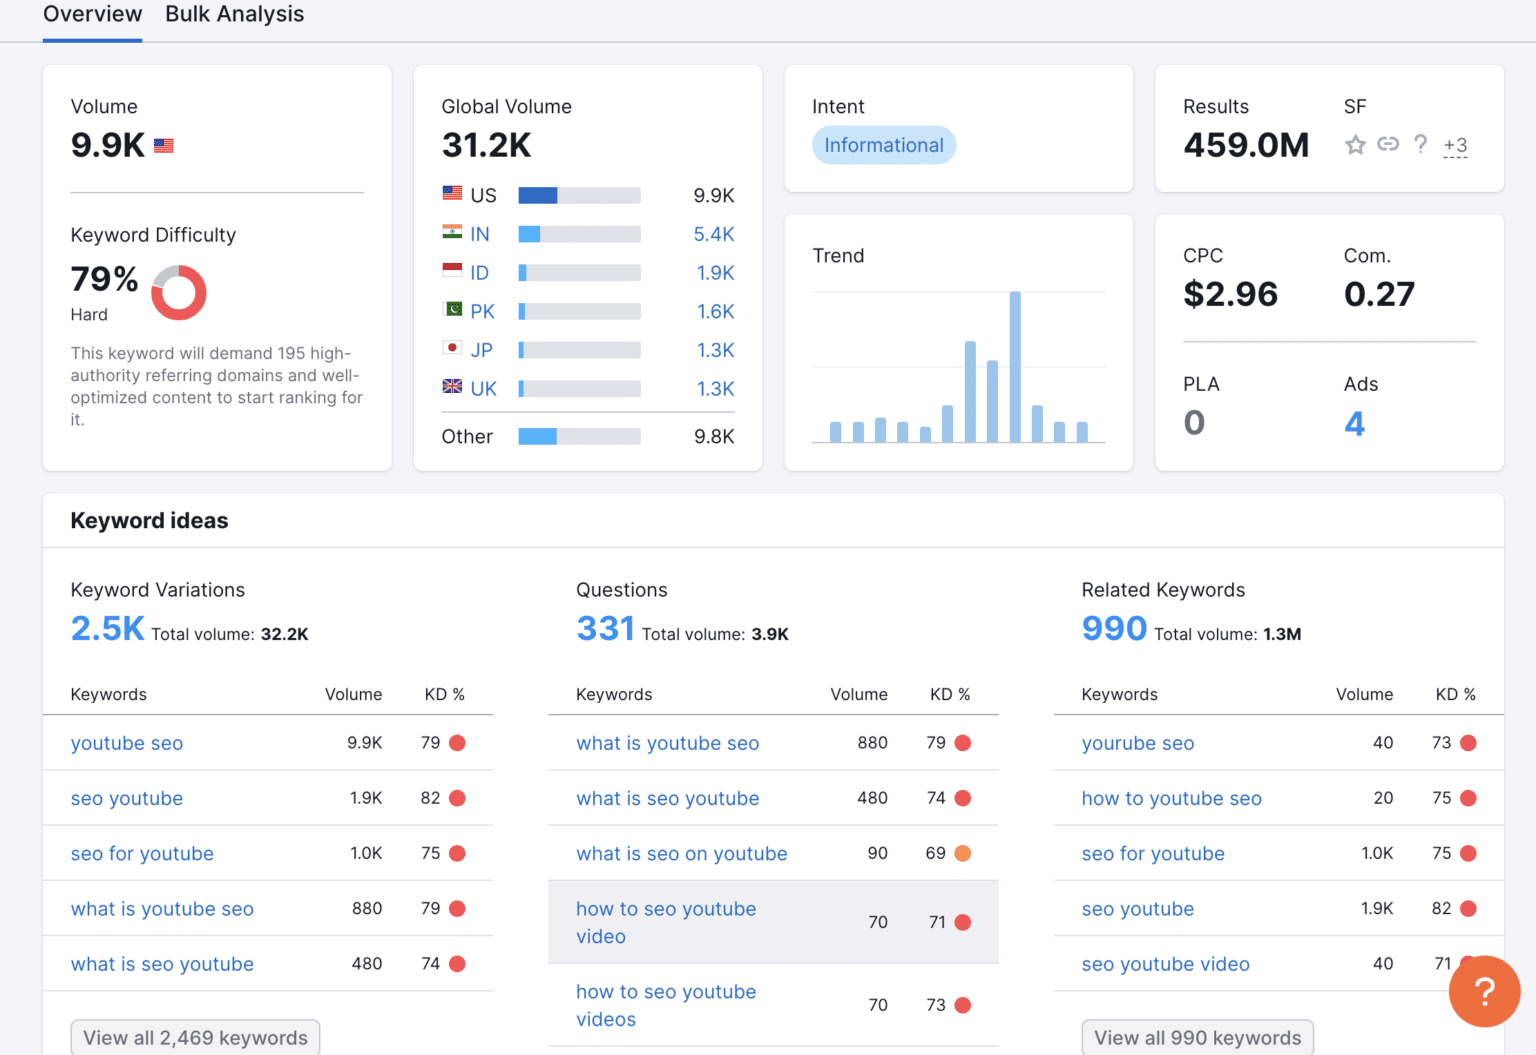Viewport: 1536px width, 1055px height.
Task: Click the link SERP feature icon under SF
Action: [x=1388, y=145]
